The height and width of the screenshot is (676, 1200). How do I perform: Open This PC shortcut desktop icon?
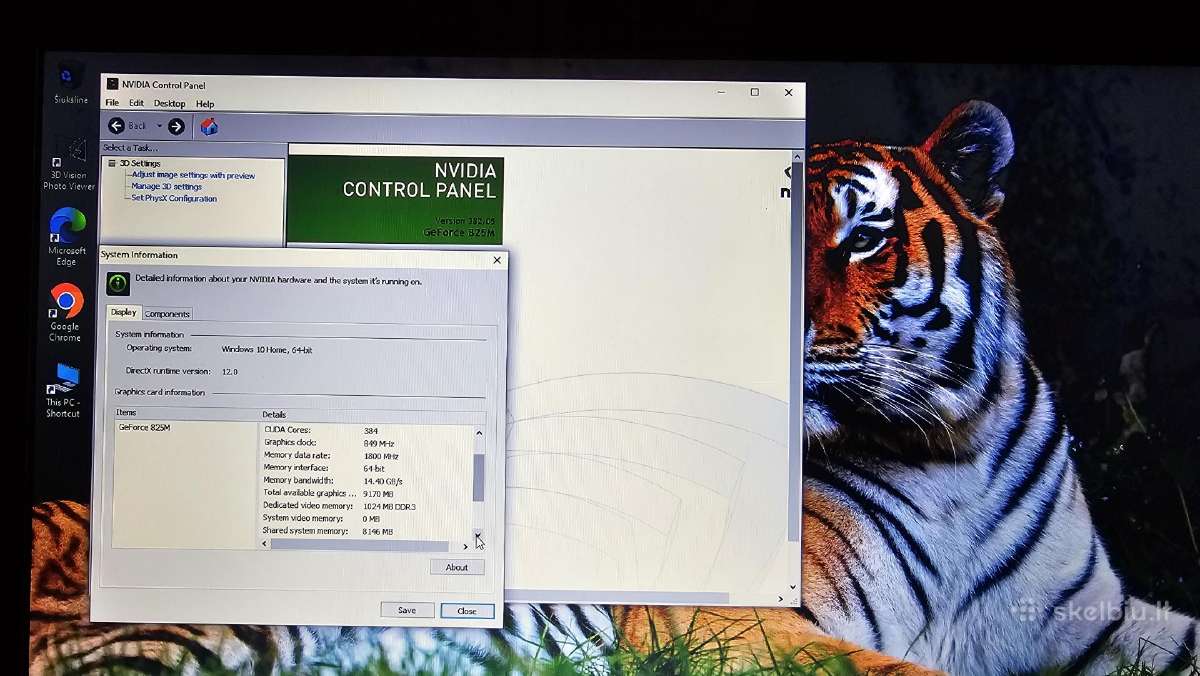coord(64,390)
